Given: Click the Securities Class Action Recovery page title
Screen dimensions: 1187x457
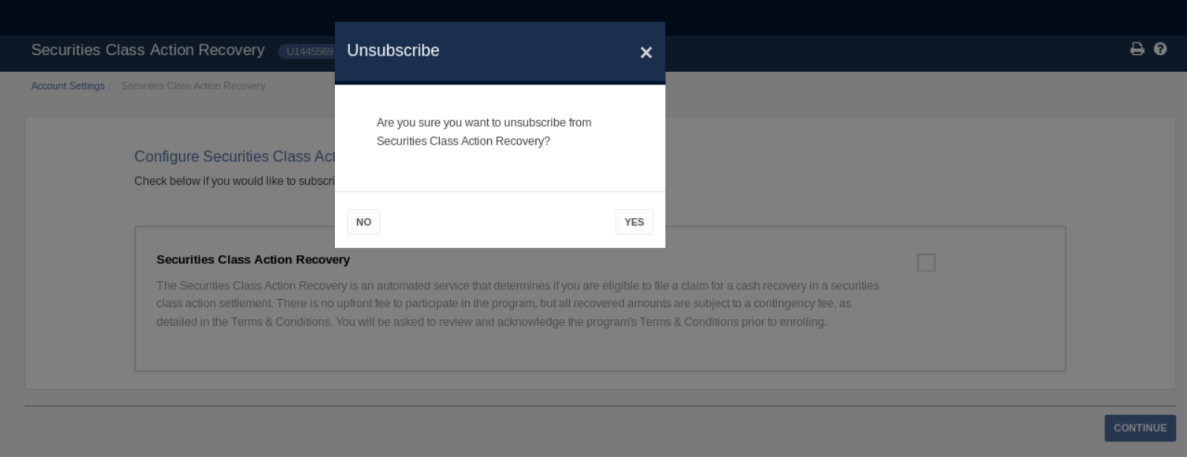Looking at the screenshot, I should pos(148,50).
